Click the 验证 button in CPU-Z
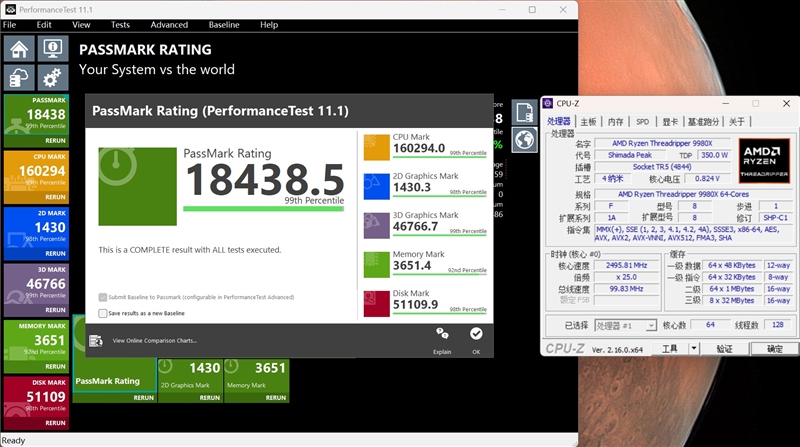This screenshot has height=447, width=800. (724, 349)
